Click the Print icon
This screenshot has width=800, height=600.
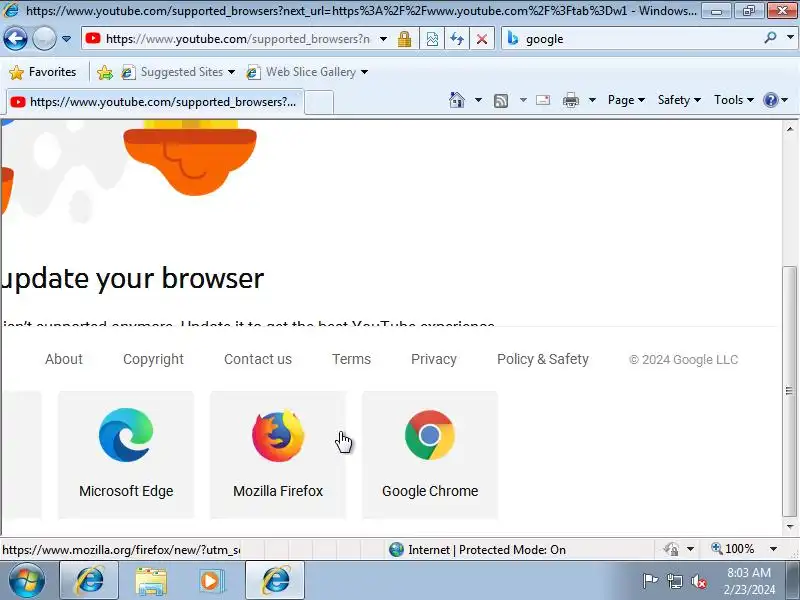pyautogui.click(x=570, y=101)
